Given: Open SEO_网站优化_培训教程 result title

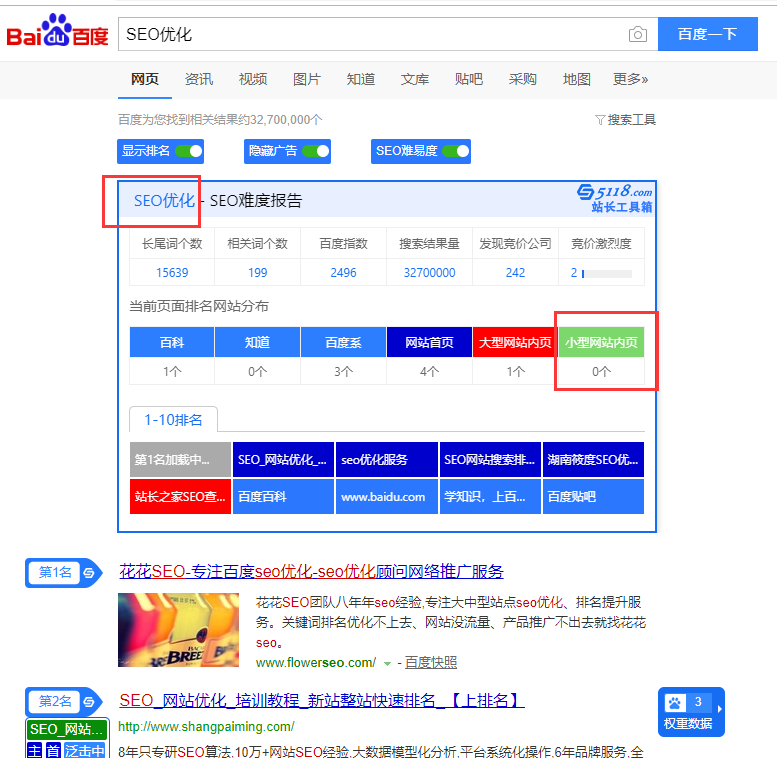Looking at the screenshot, I should pos(322,701).
